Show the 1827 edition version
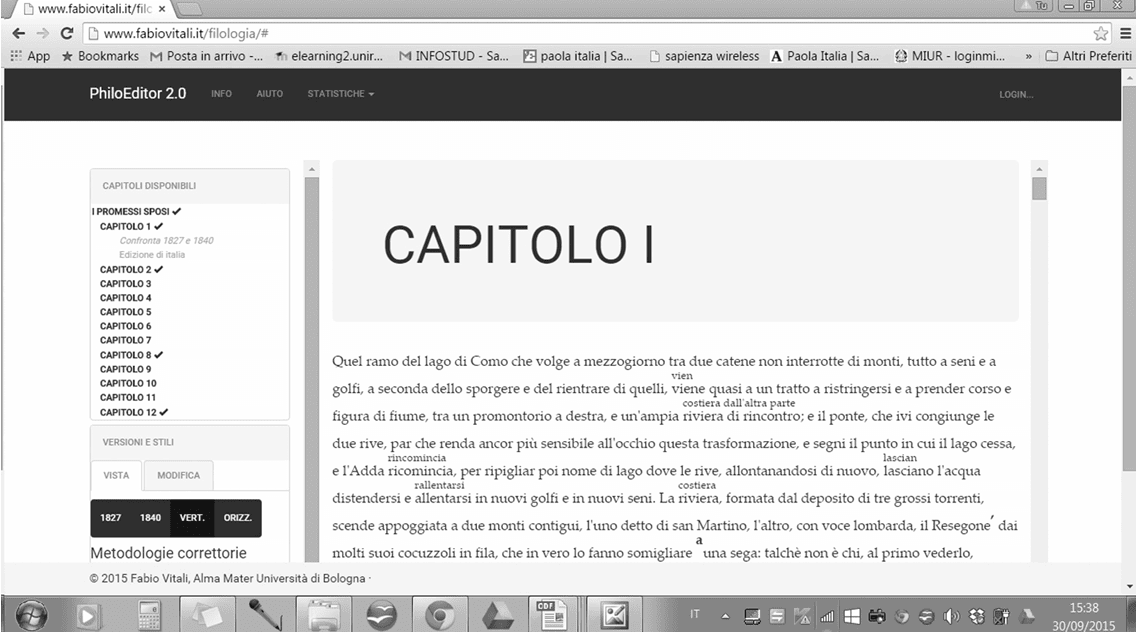This screenshot has height=632, width=1138. tap(110, 518)
